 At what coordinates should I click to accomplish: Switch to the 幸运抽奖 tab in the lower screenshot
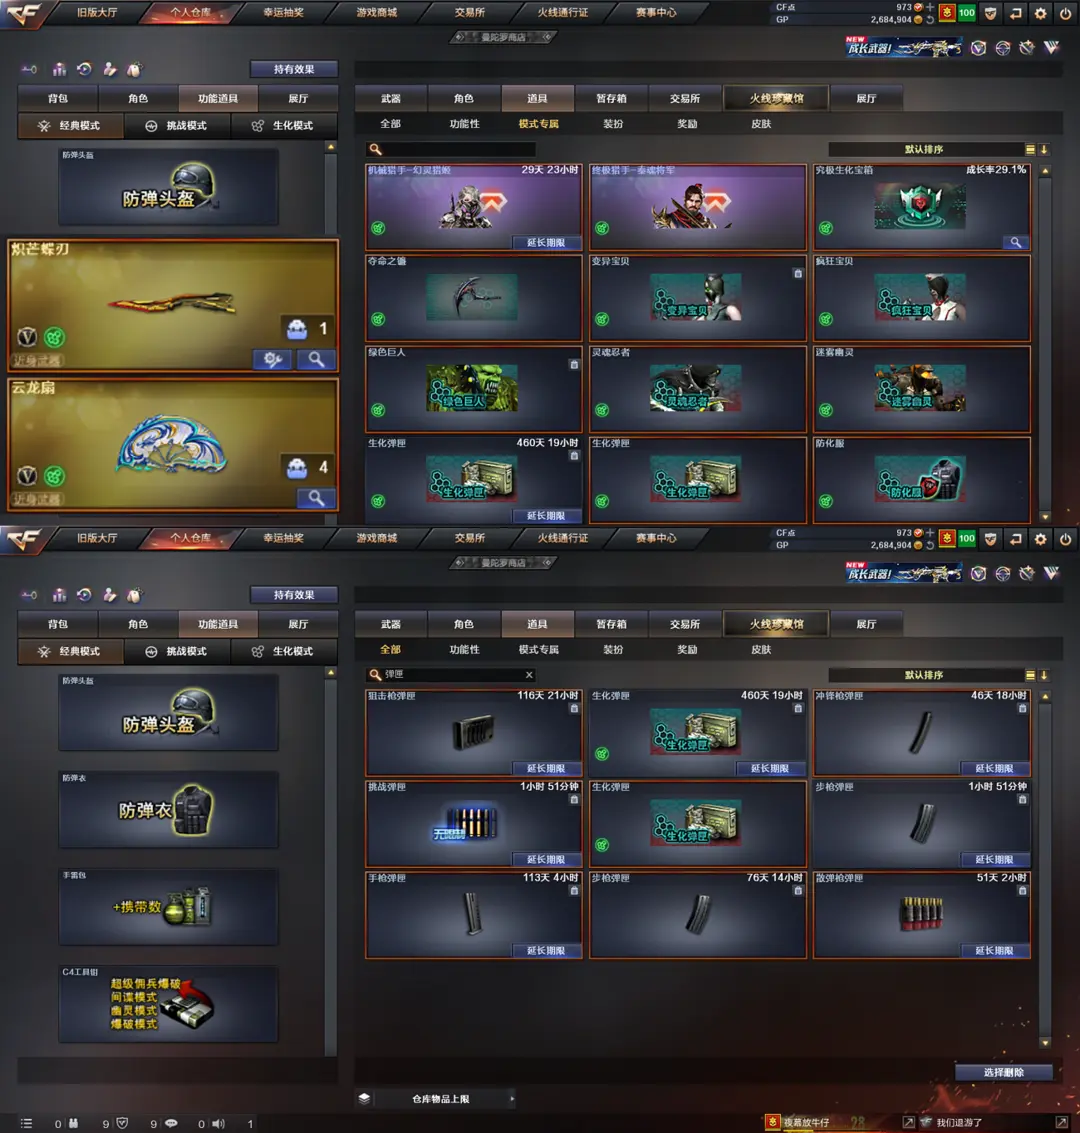coord(283,538)
